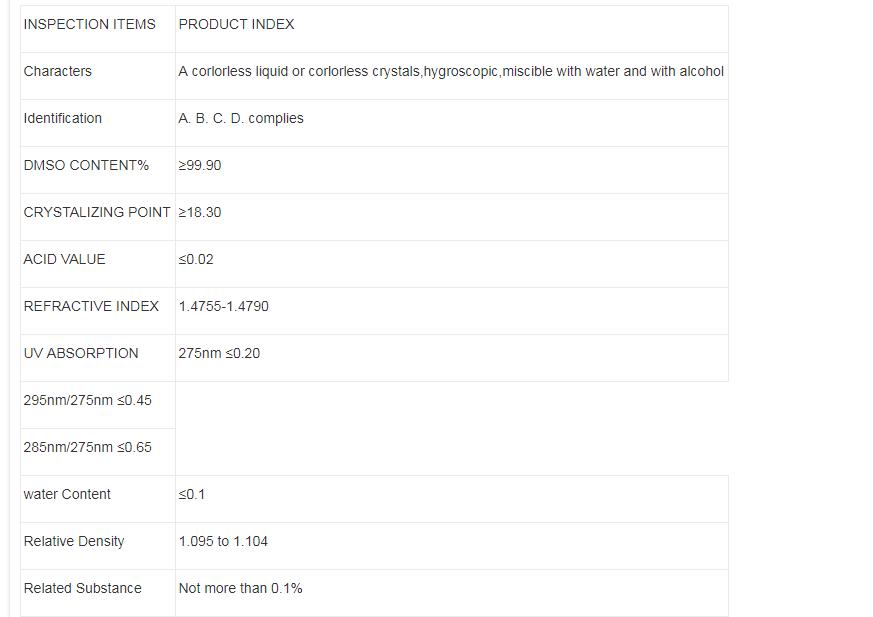Select the Identification row label
The image size is (873, 617).
(x=62, y=118)
